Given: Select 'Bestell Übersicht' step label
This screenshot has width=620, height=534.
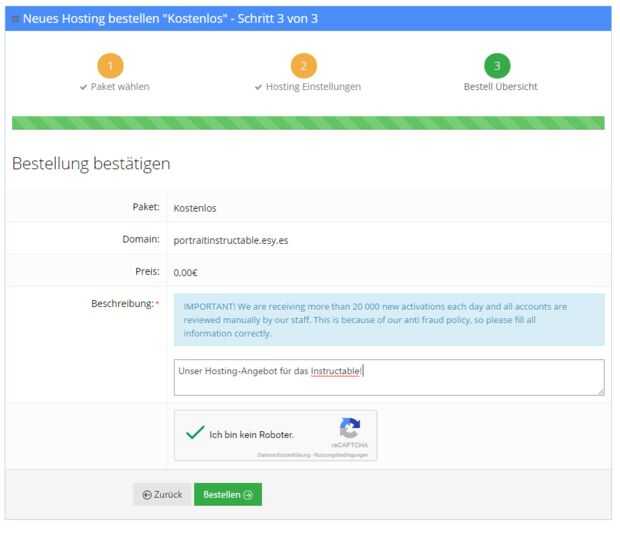Looking at the screenshot, I should (501, 87).
